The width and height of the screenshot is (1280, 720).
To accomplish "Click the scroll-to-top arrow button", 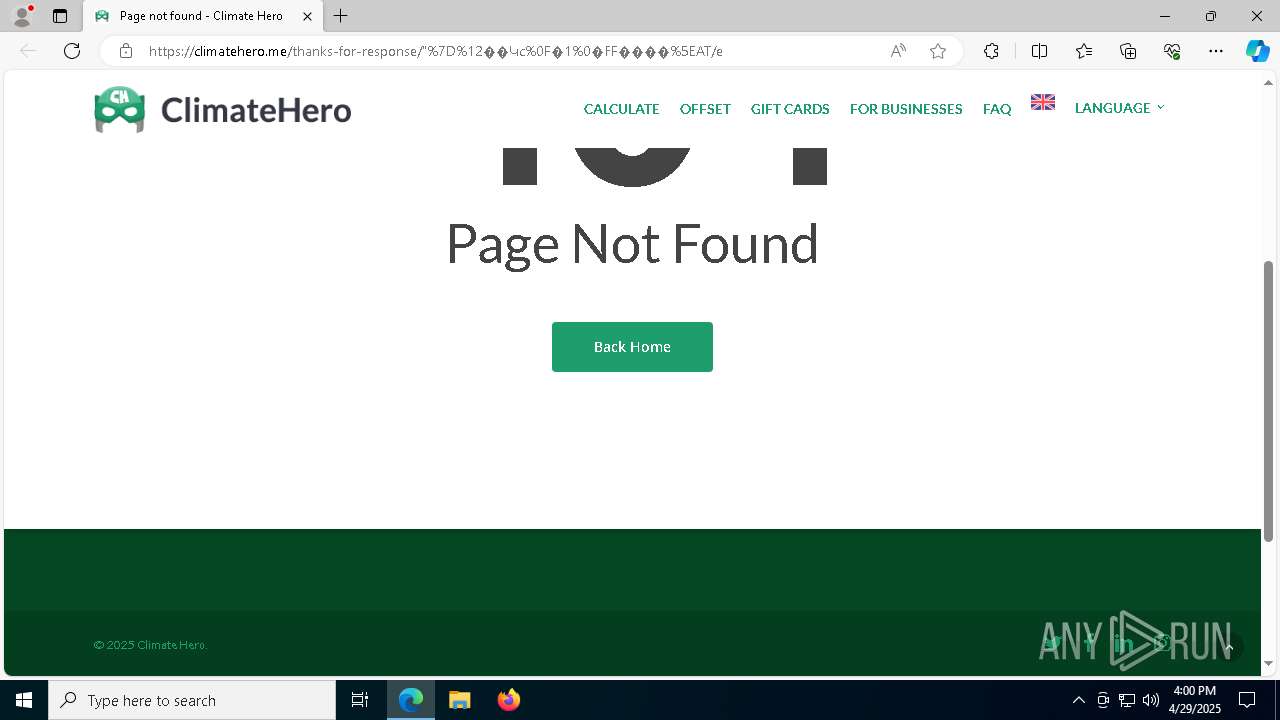I will [1229, 648].
